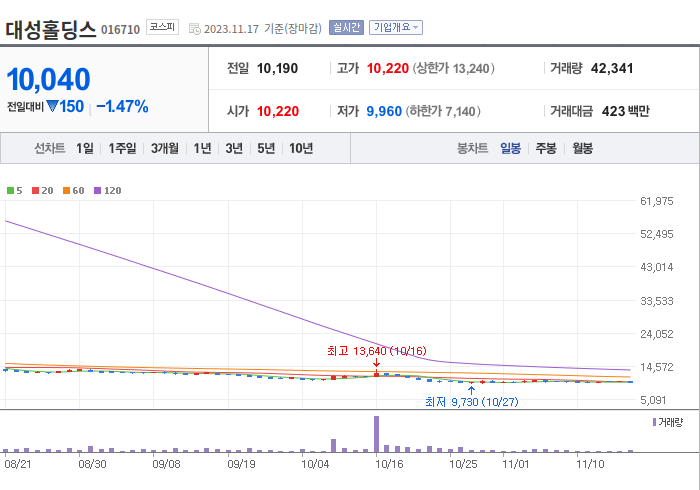Click the current price 10,040
Screen dimensions: 700x490
(x=48, y=79)
